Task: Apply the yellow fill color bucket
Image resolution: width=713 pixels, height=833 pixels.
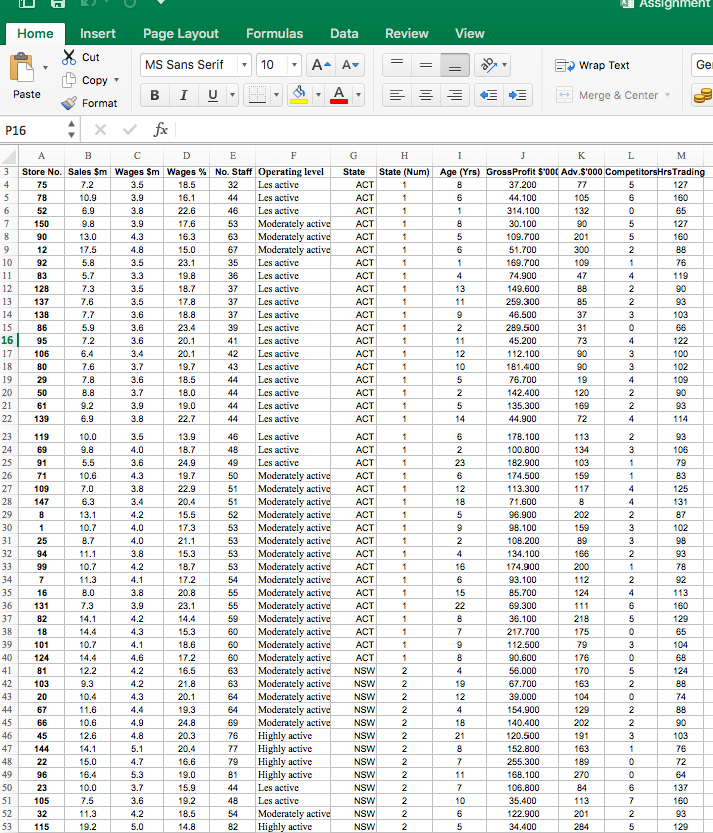Action: [x=300, y=95]
